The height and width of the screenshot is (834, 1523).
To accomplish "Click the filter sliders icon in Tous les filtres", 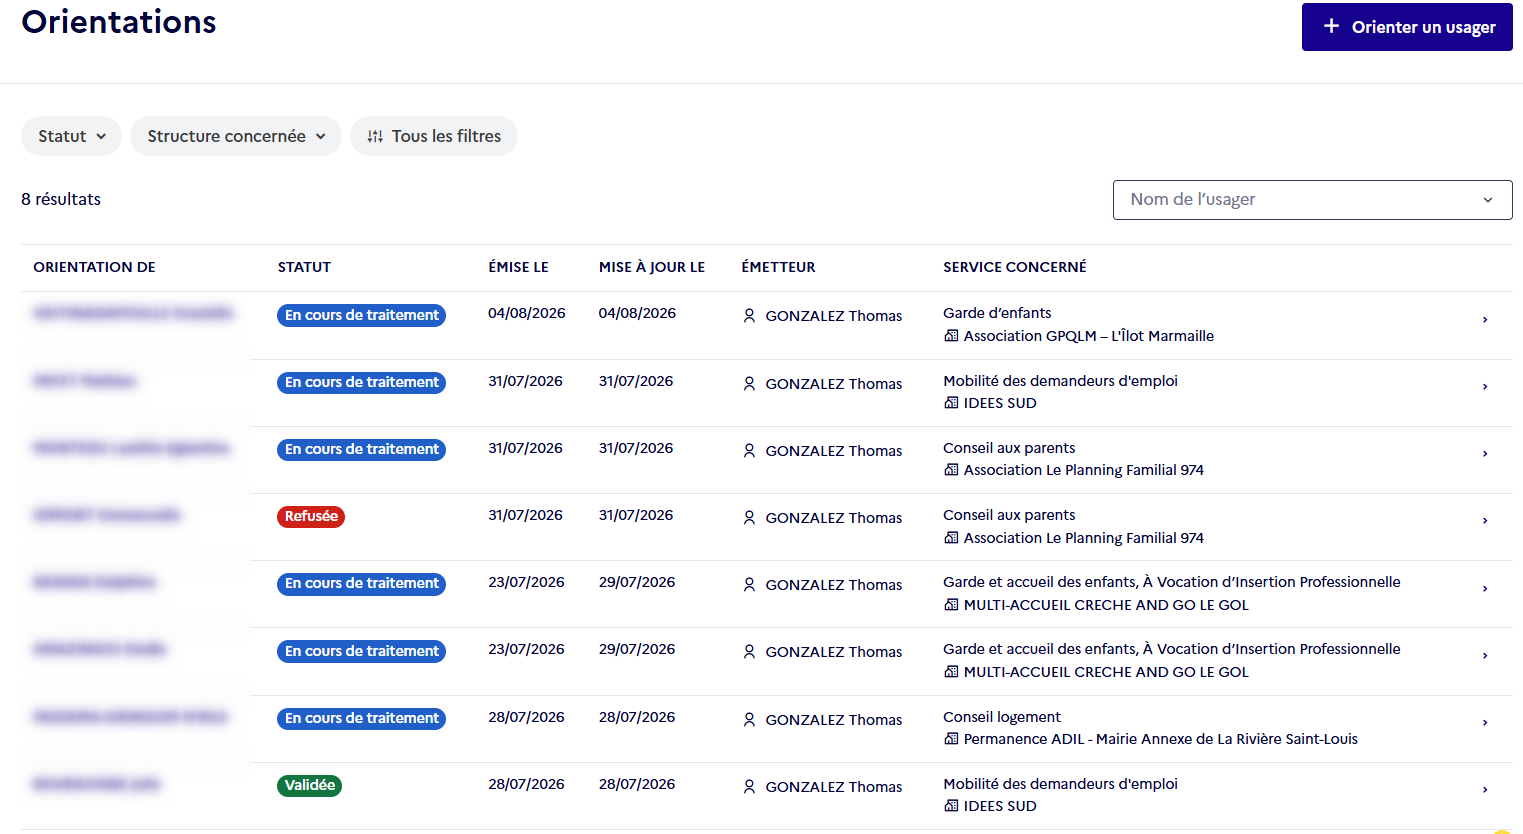I will 375,136.
